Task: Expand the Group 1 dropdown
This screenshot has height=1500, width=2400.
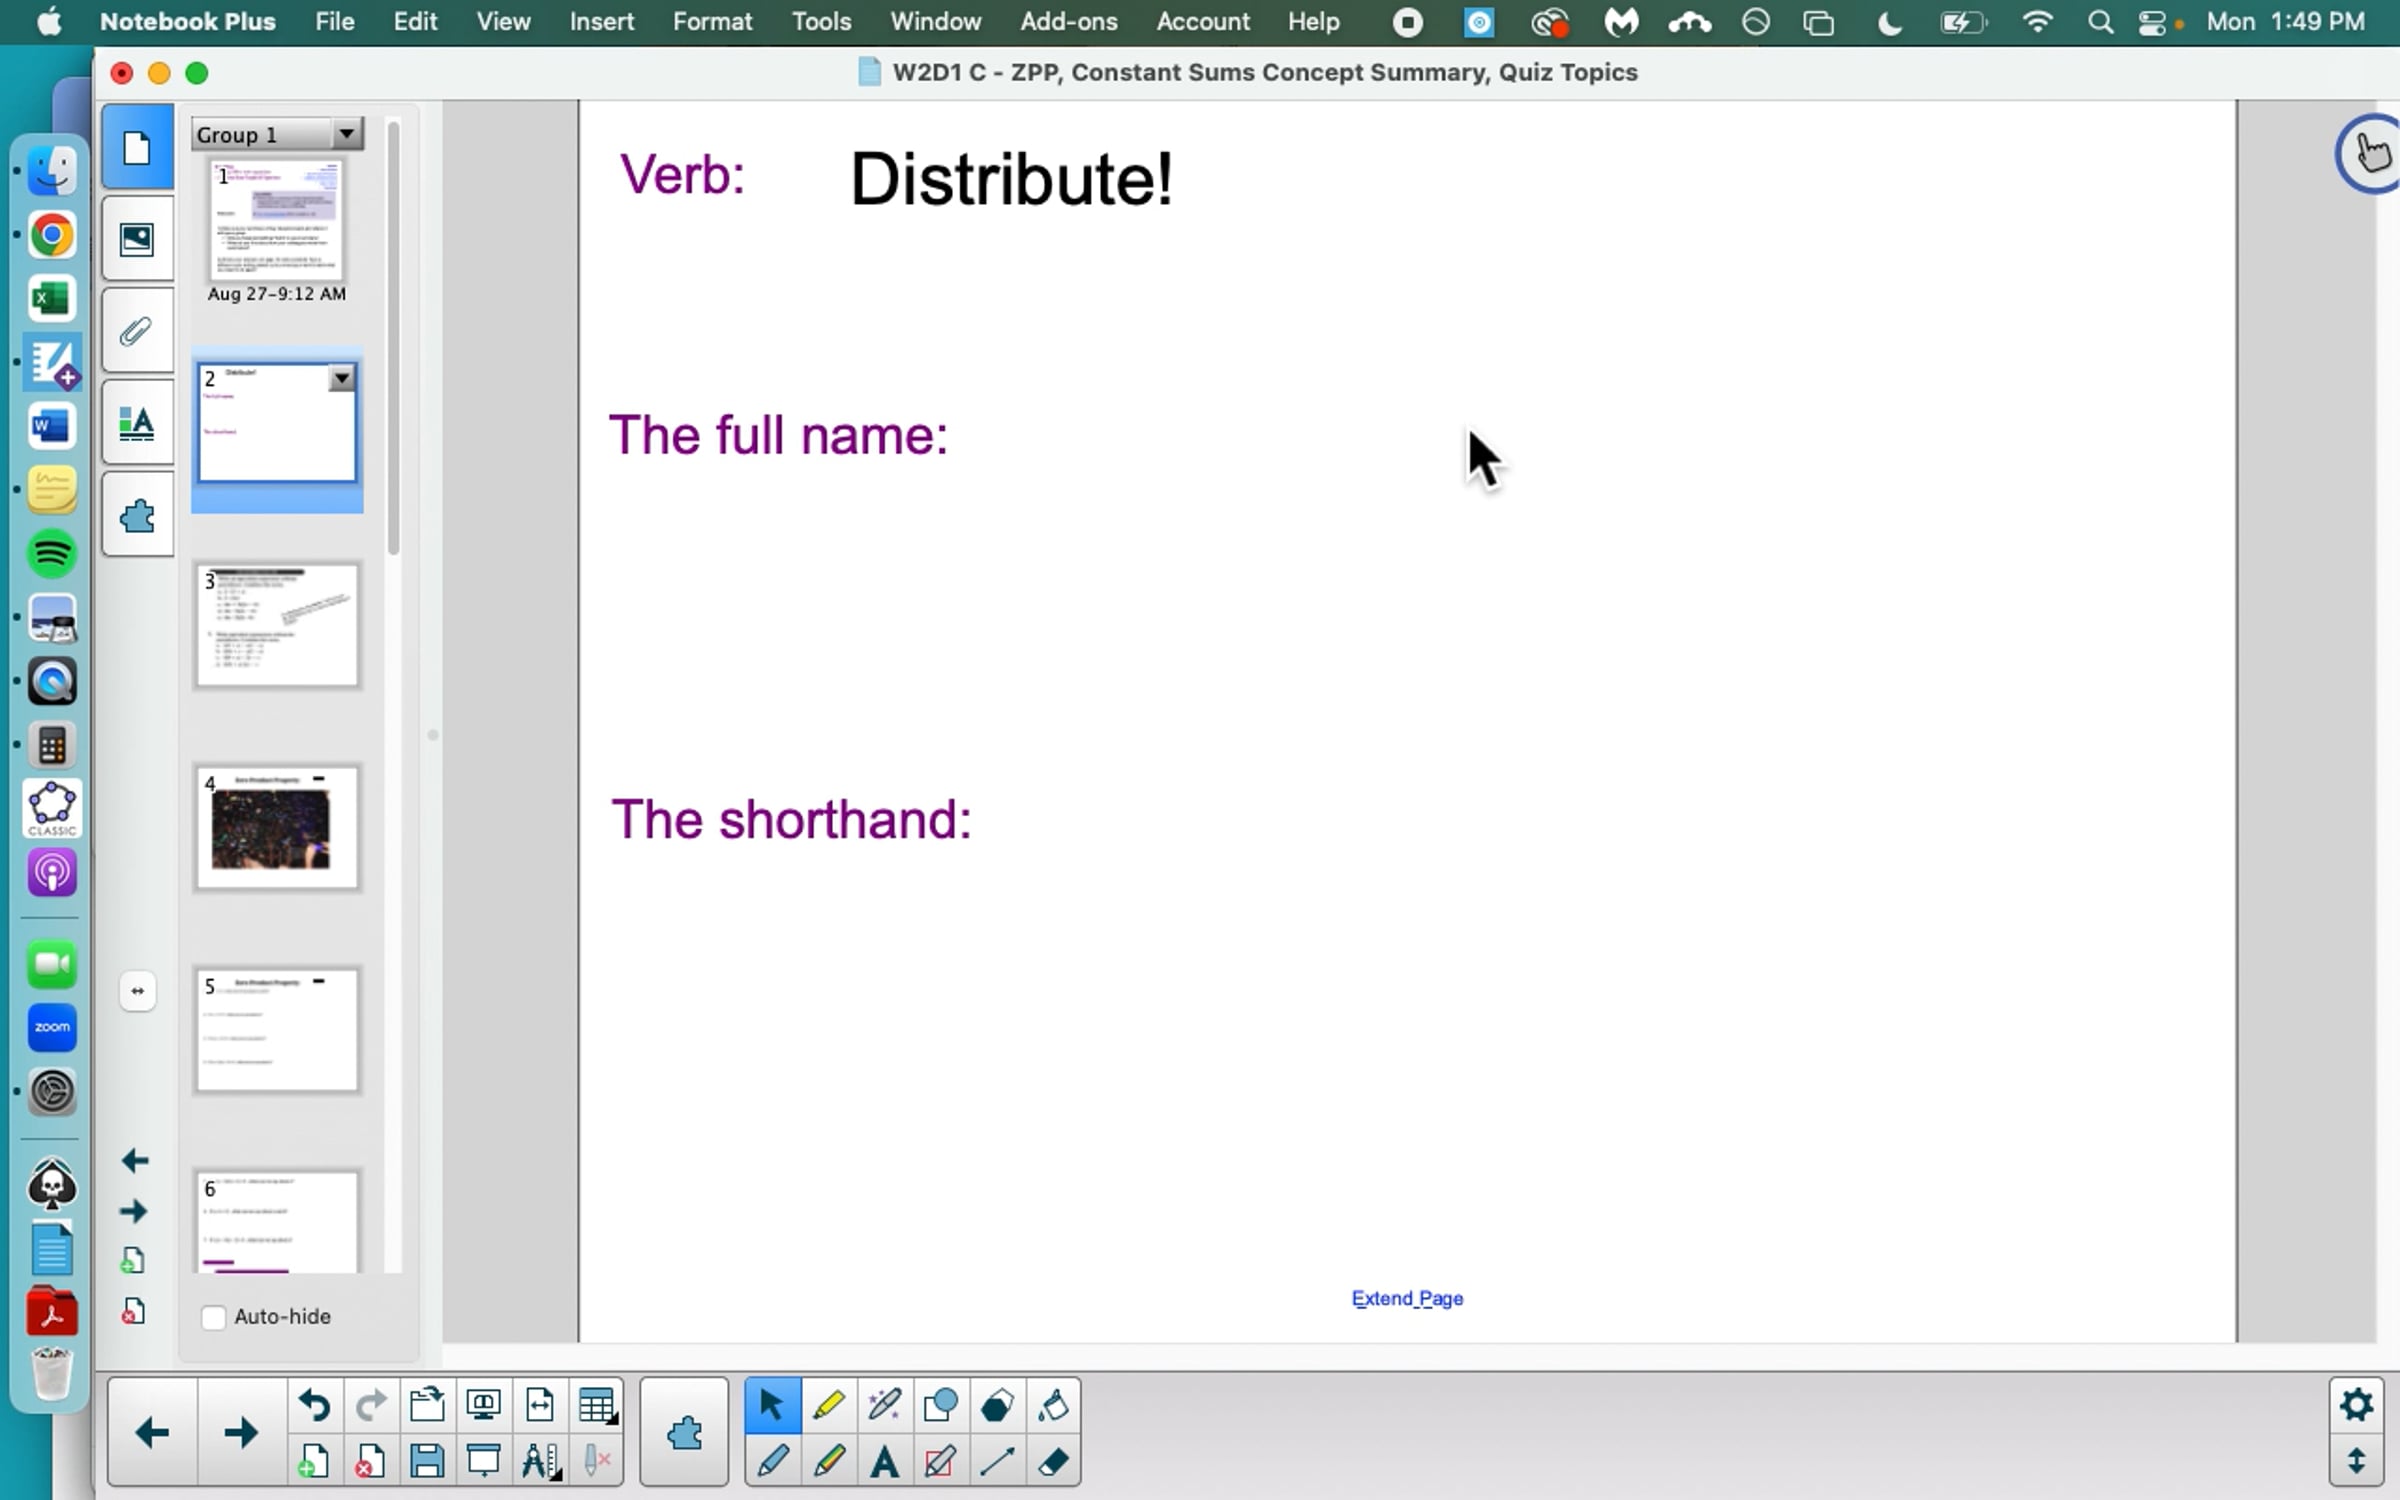Action: click(346, 133)
